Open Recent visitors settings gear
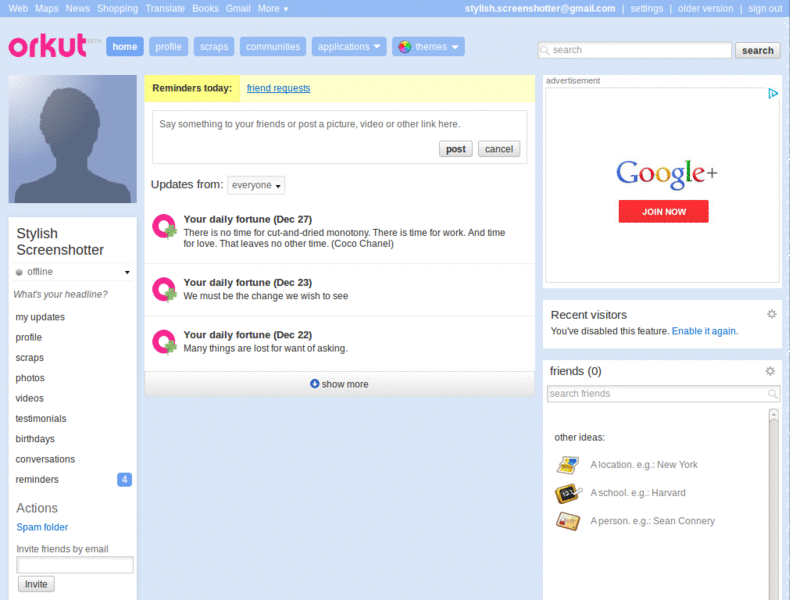The height and width of the screenshot is (600, 800). pos(771,314)
